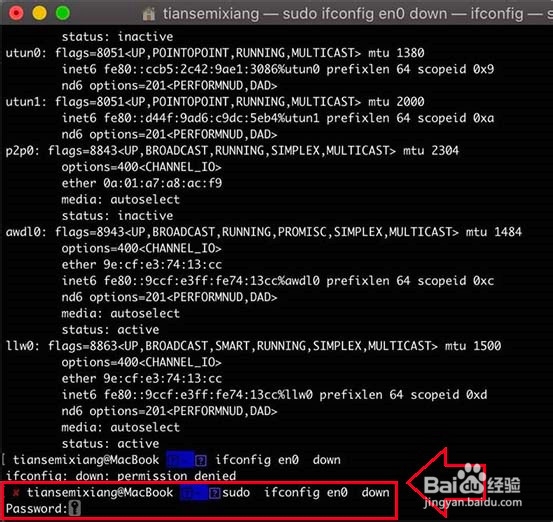Click the inet6 fe80::d44f:9ad6:c9dc:5eb4%utun1 line
This screenshot has height=522, width=553.
(278, 118)
